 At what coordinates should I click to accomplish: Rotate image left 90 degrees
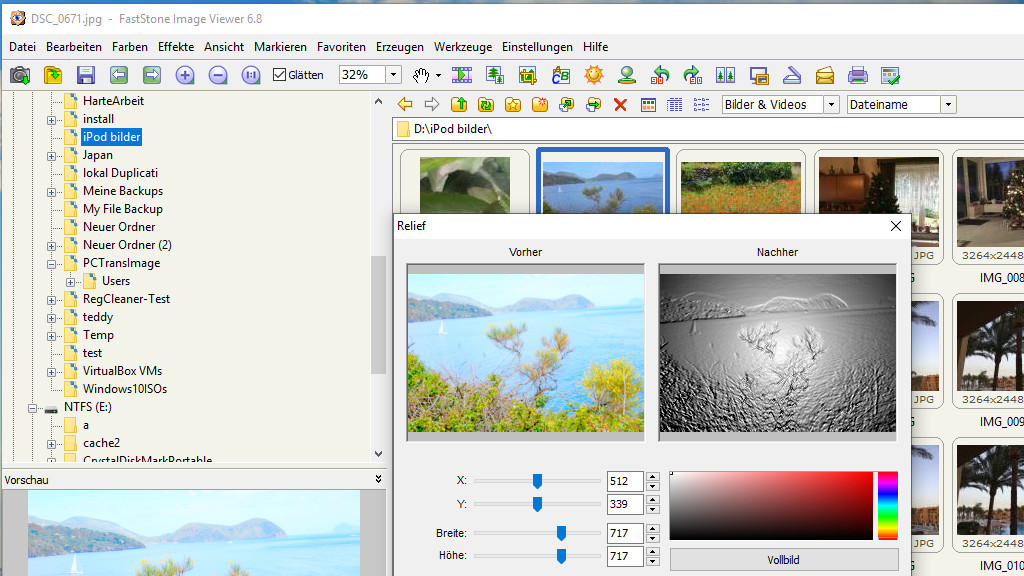click(x=660, y=75)
